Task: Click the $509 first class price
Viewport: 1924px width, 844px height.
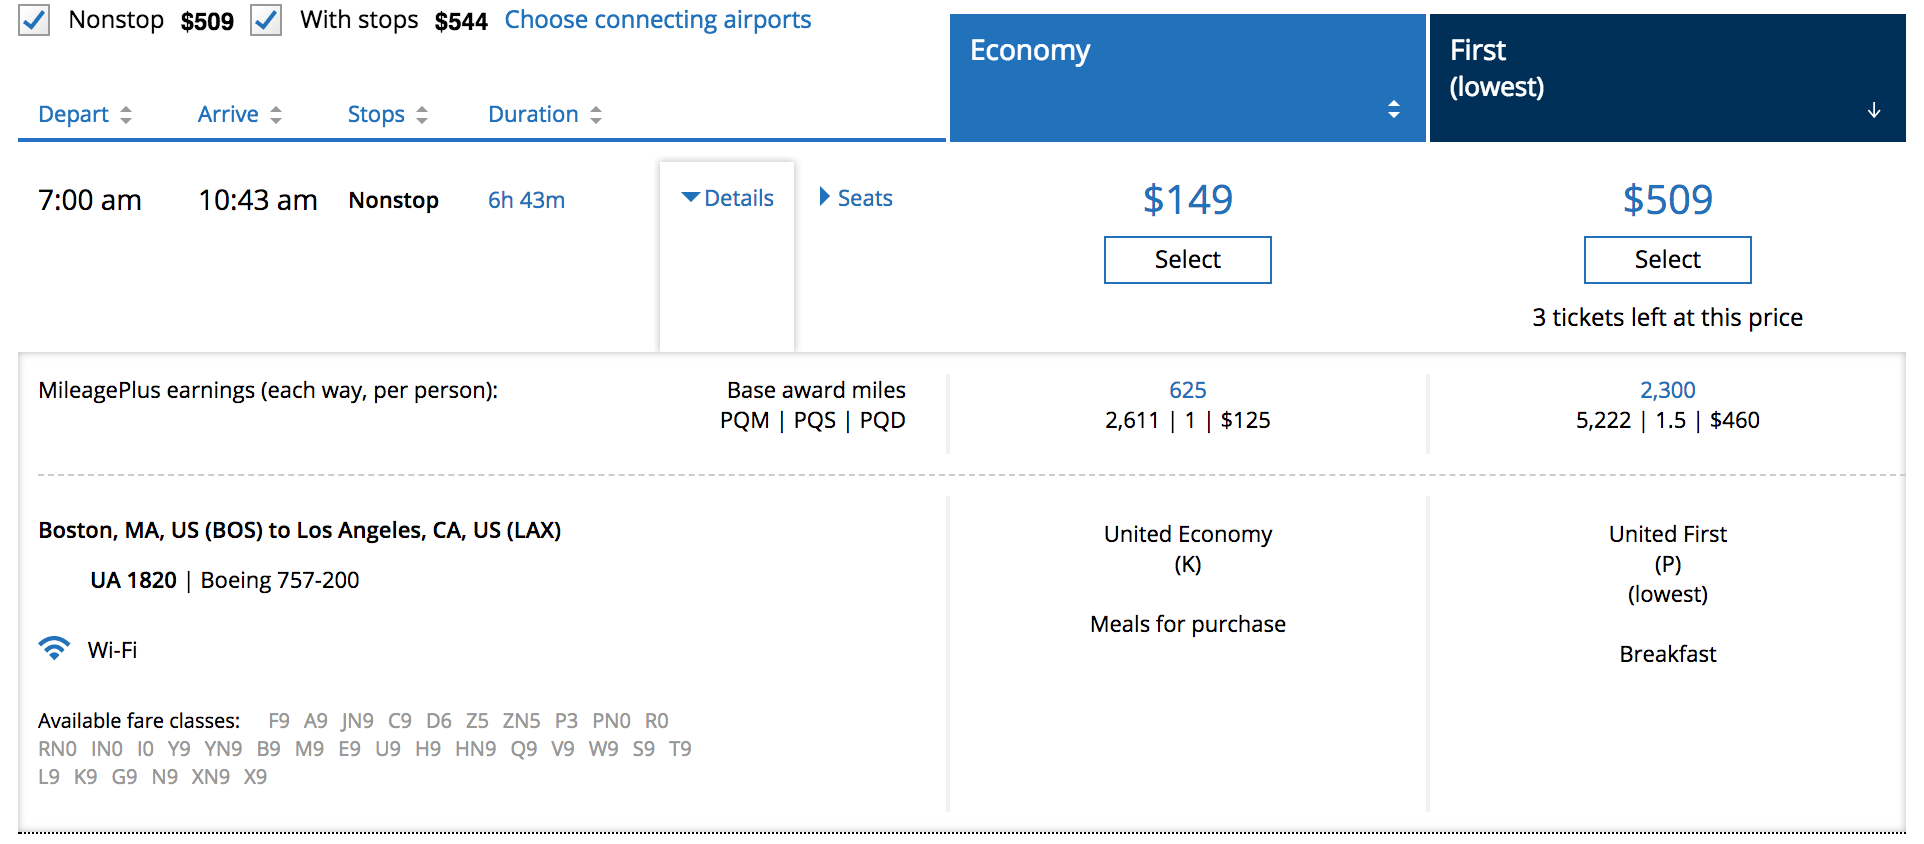Action: (x=1667, y=200)
